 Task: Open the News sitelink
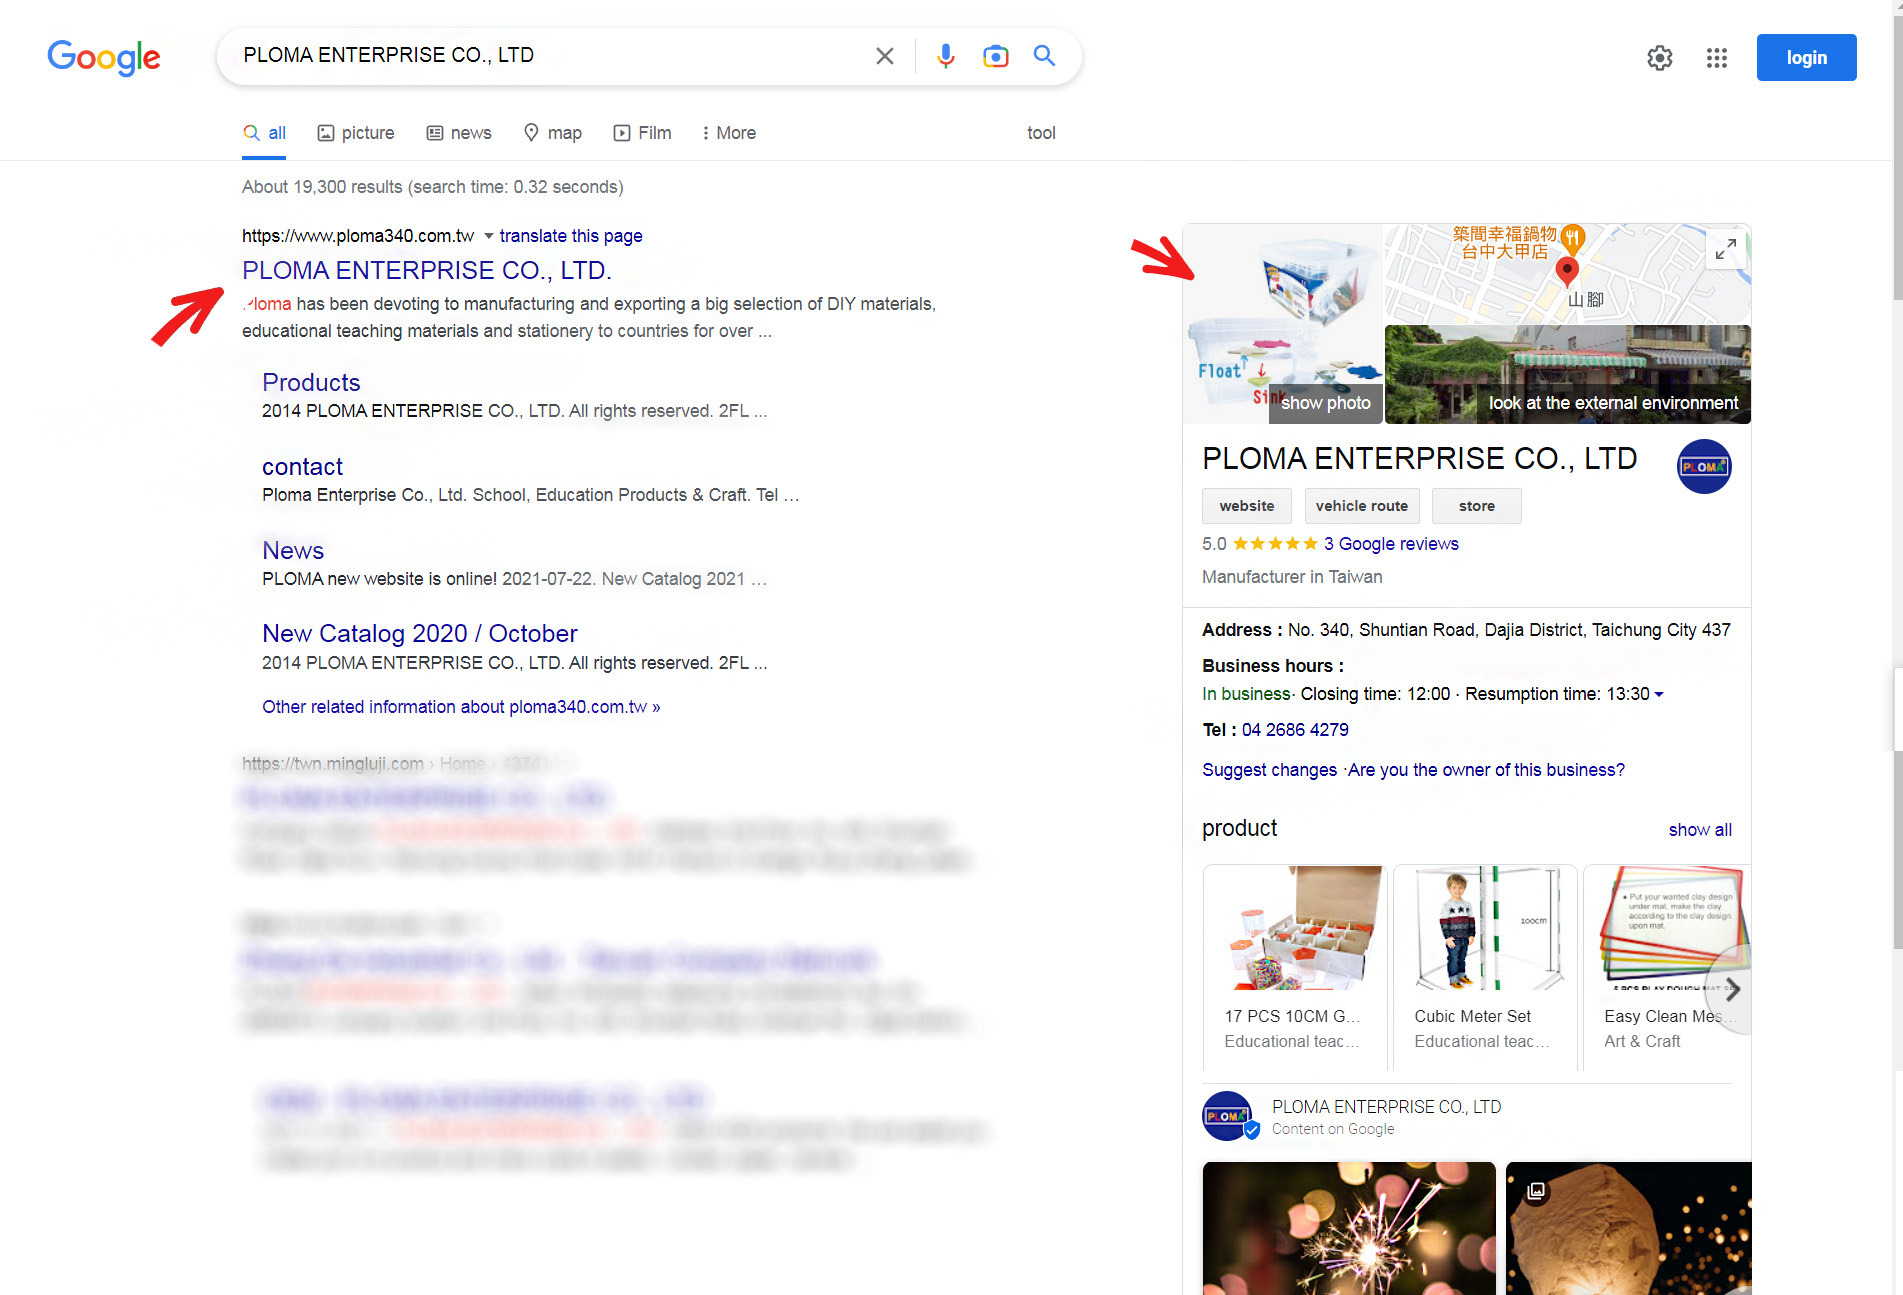tap(293, 550)
